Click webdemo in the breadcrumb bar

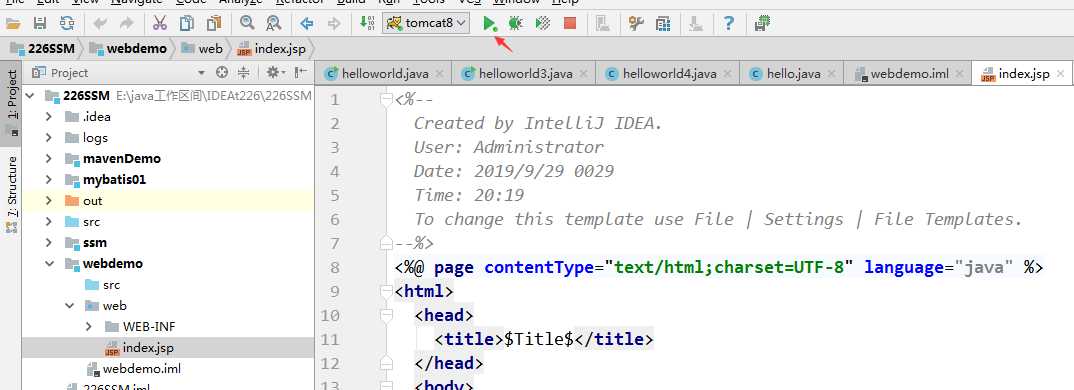point(128,49)
